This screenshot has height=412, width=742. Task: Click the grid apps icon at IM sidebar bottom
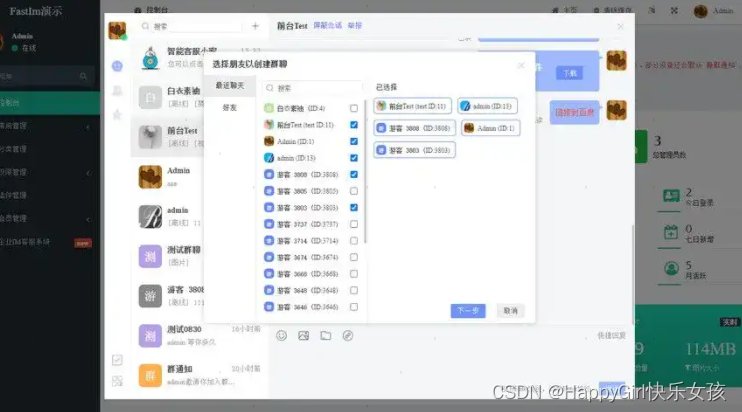117,381
